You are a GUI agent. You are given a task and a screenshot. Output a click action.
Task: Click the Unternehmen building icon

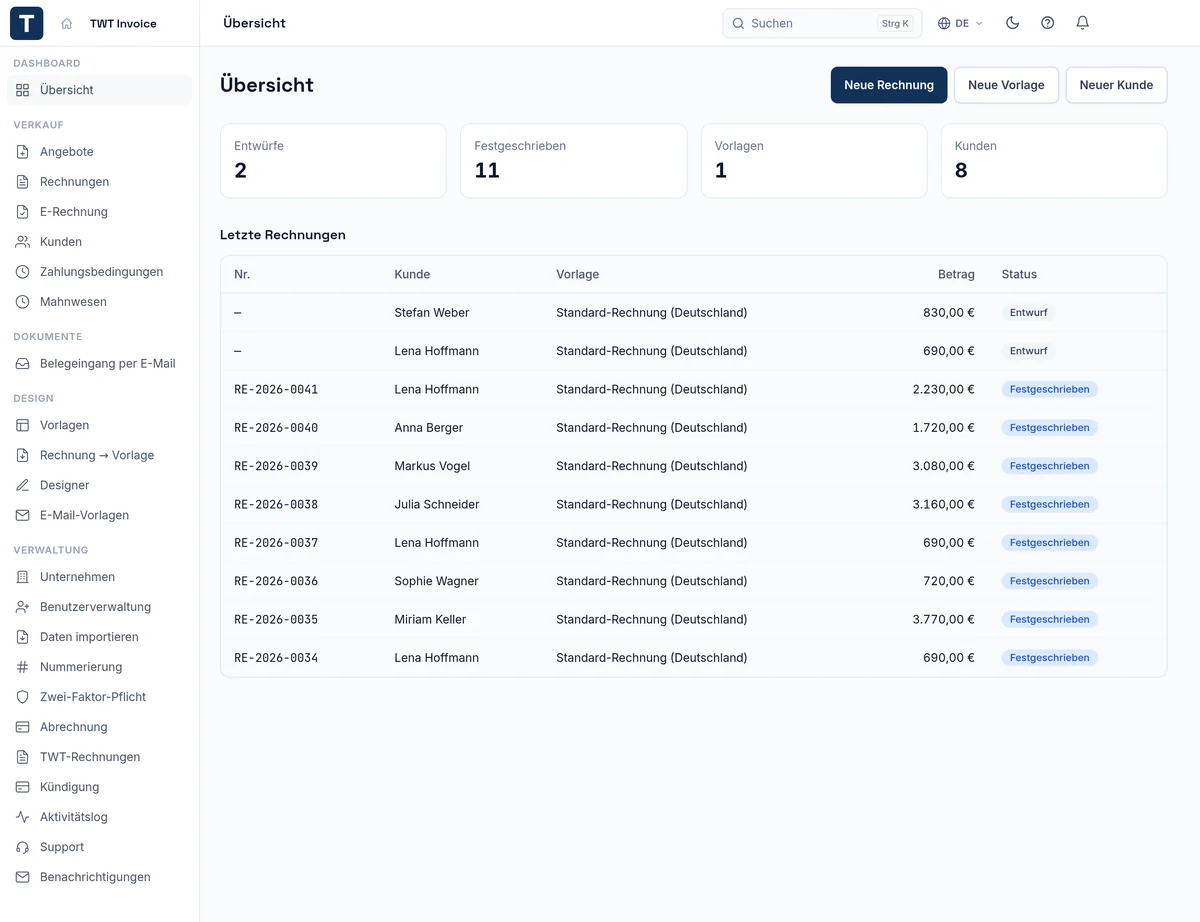(x=23, y=577)
